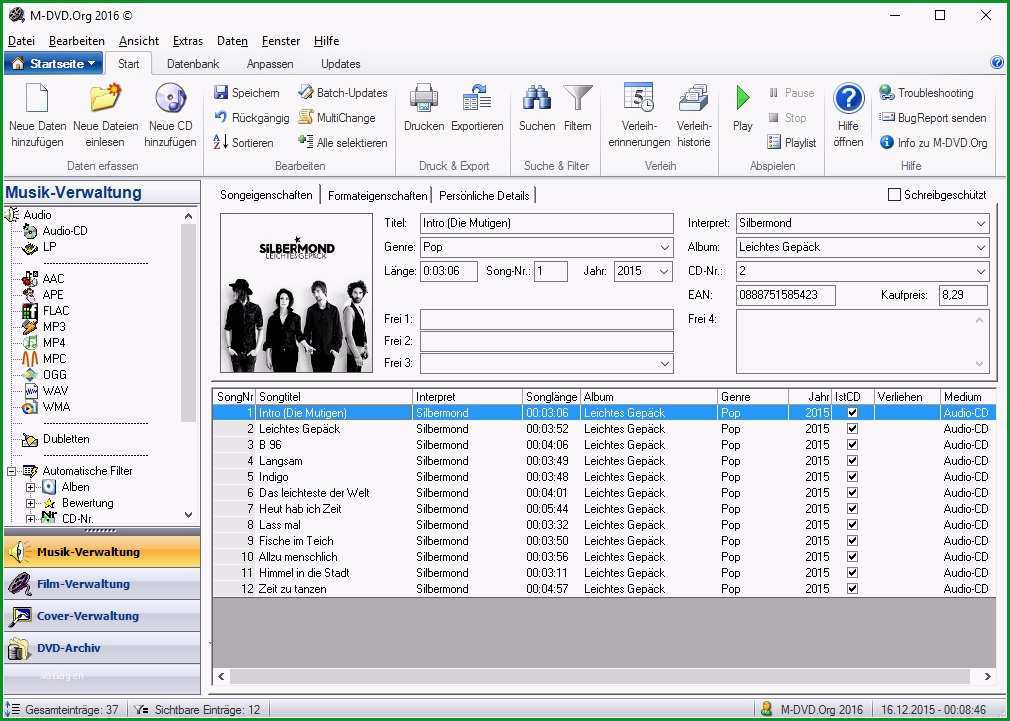Click Neue CD hinzufügen disc icon
This screenshot has width=1010, height=721.
pyautogui.click(x=170, y=99)
